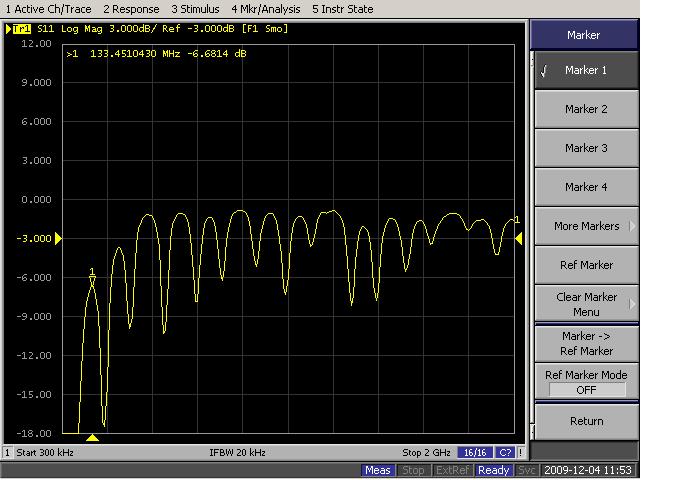Screen dimensions: 685x480
Task: Open the 3 Stimulus menu
Action: point(195,9)
